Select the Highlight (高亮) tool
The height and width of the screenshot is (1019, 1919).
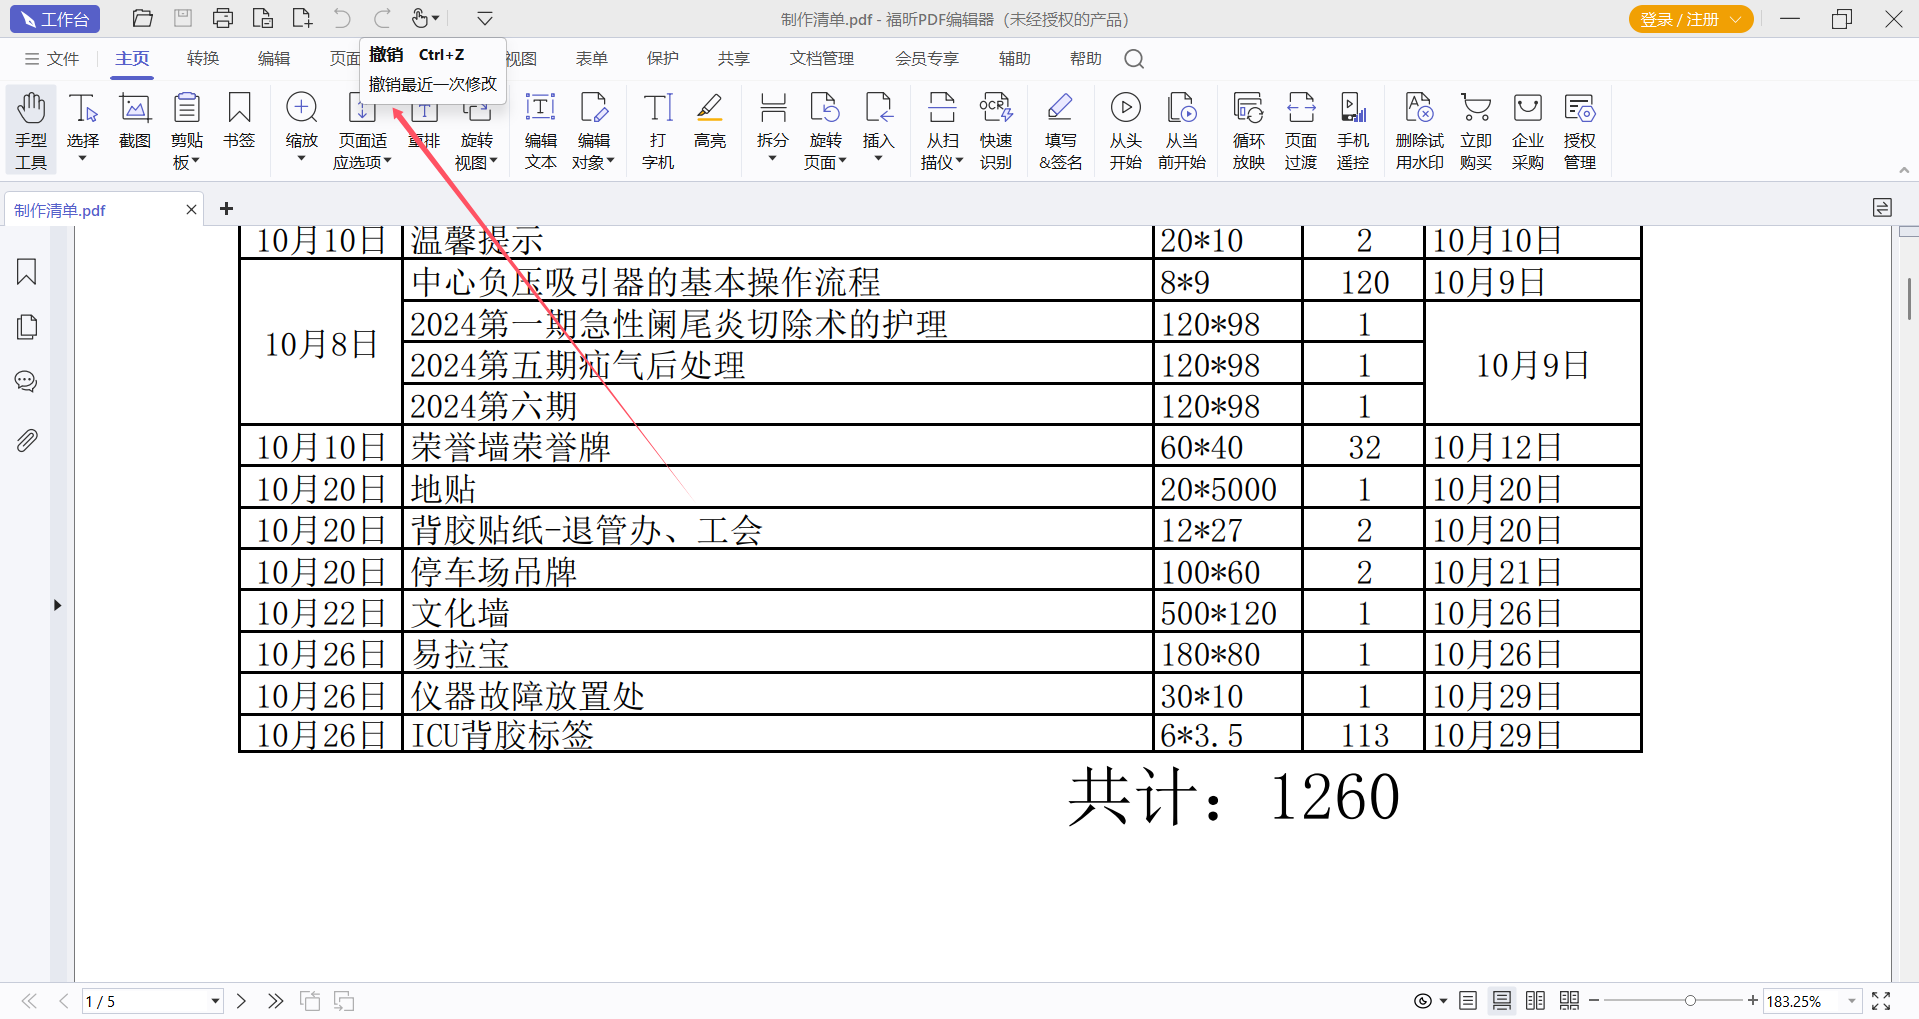coord(709,120)
